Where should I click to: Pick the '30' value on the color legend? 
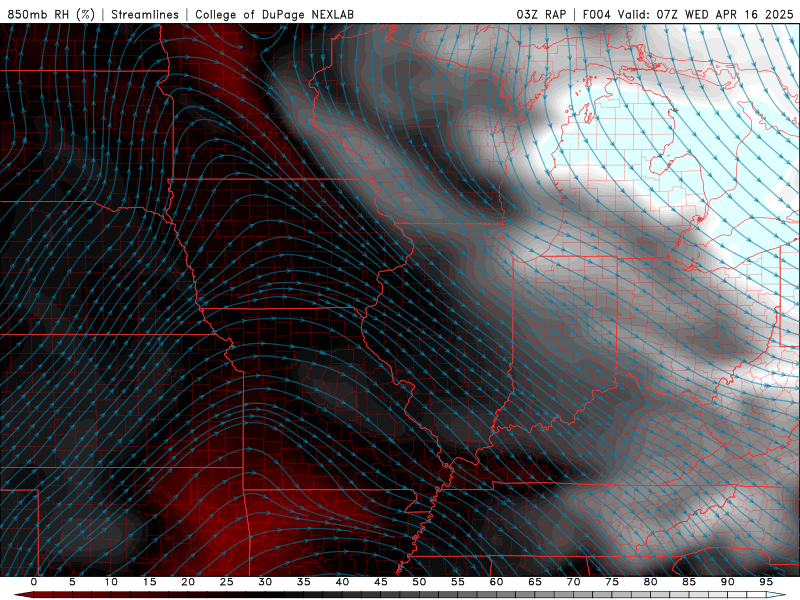(265, 582)
